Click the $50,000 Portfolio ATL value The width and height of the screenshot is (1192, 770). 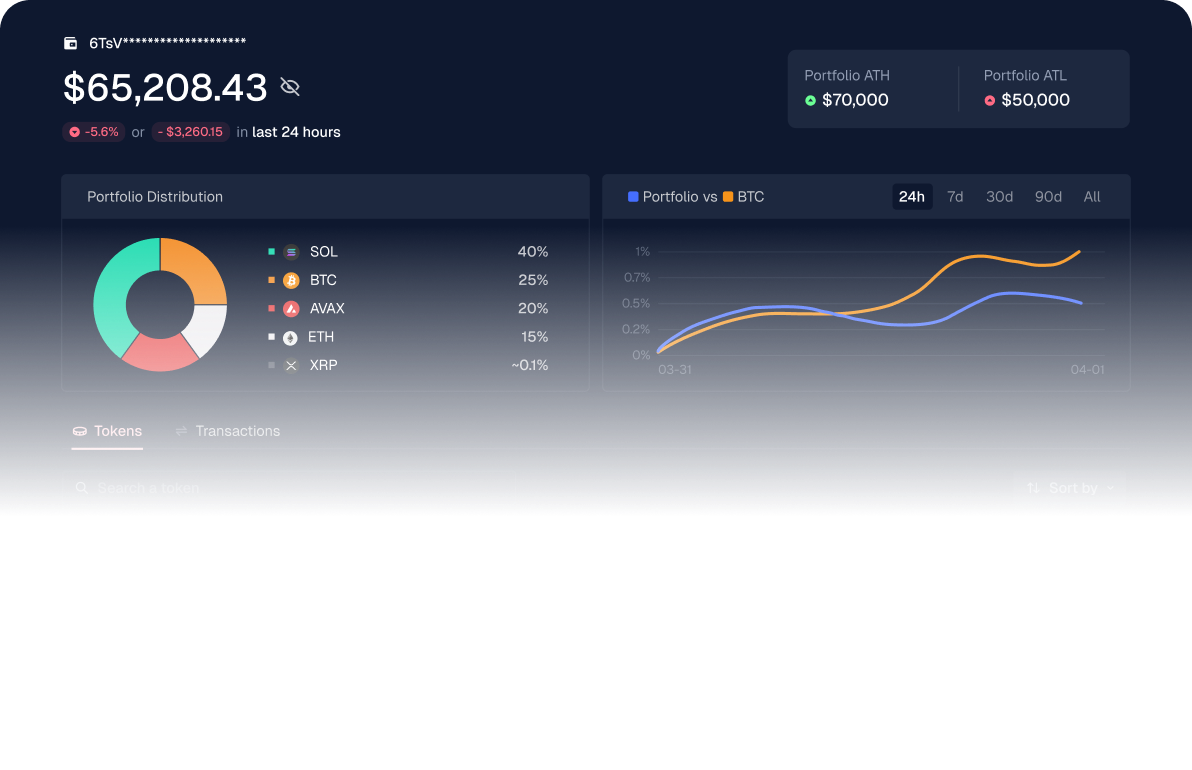pos(1035,100)
